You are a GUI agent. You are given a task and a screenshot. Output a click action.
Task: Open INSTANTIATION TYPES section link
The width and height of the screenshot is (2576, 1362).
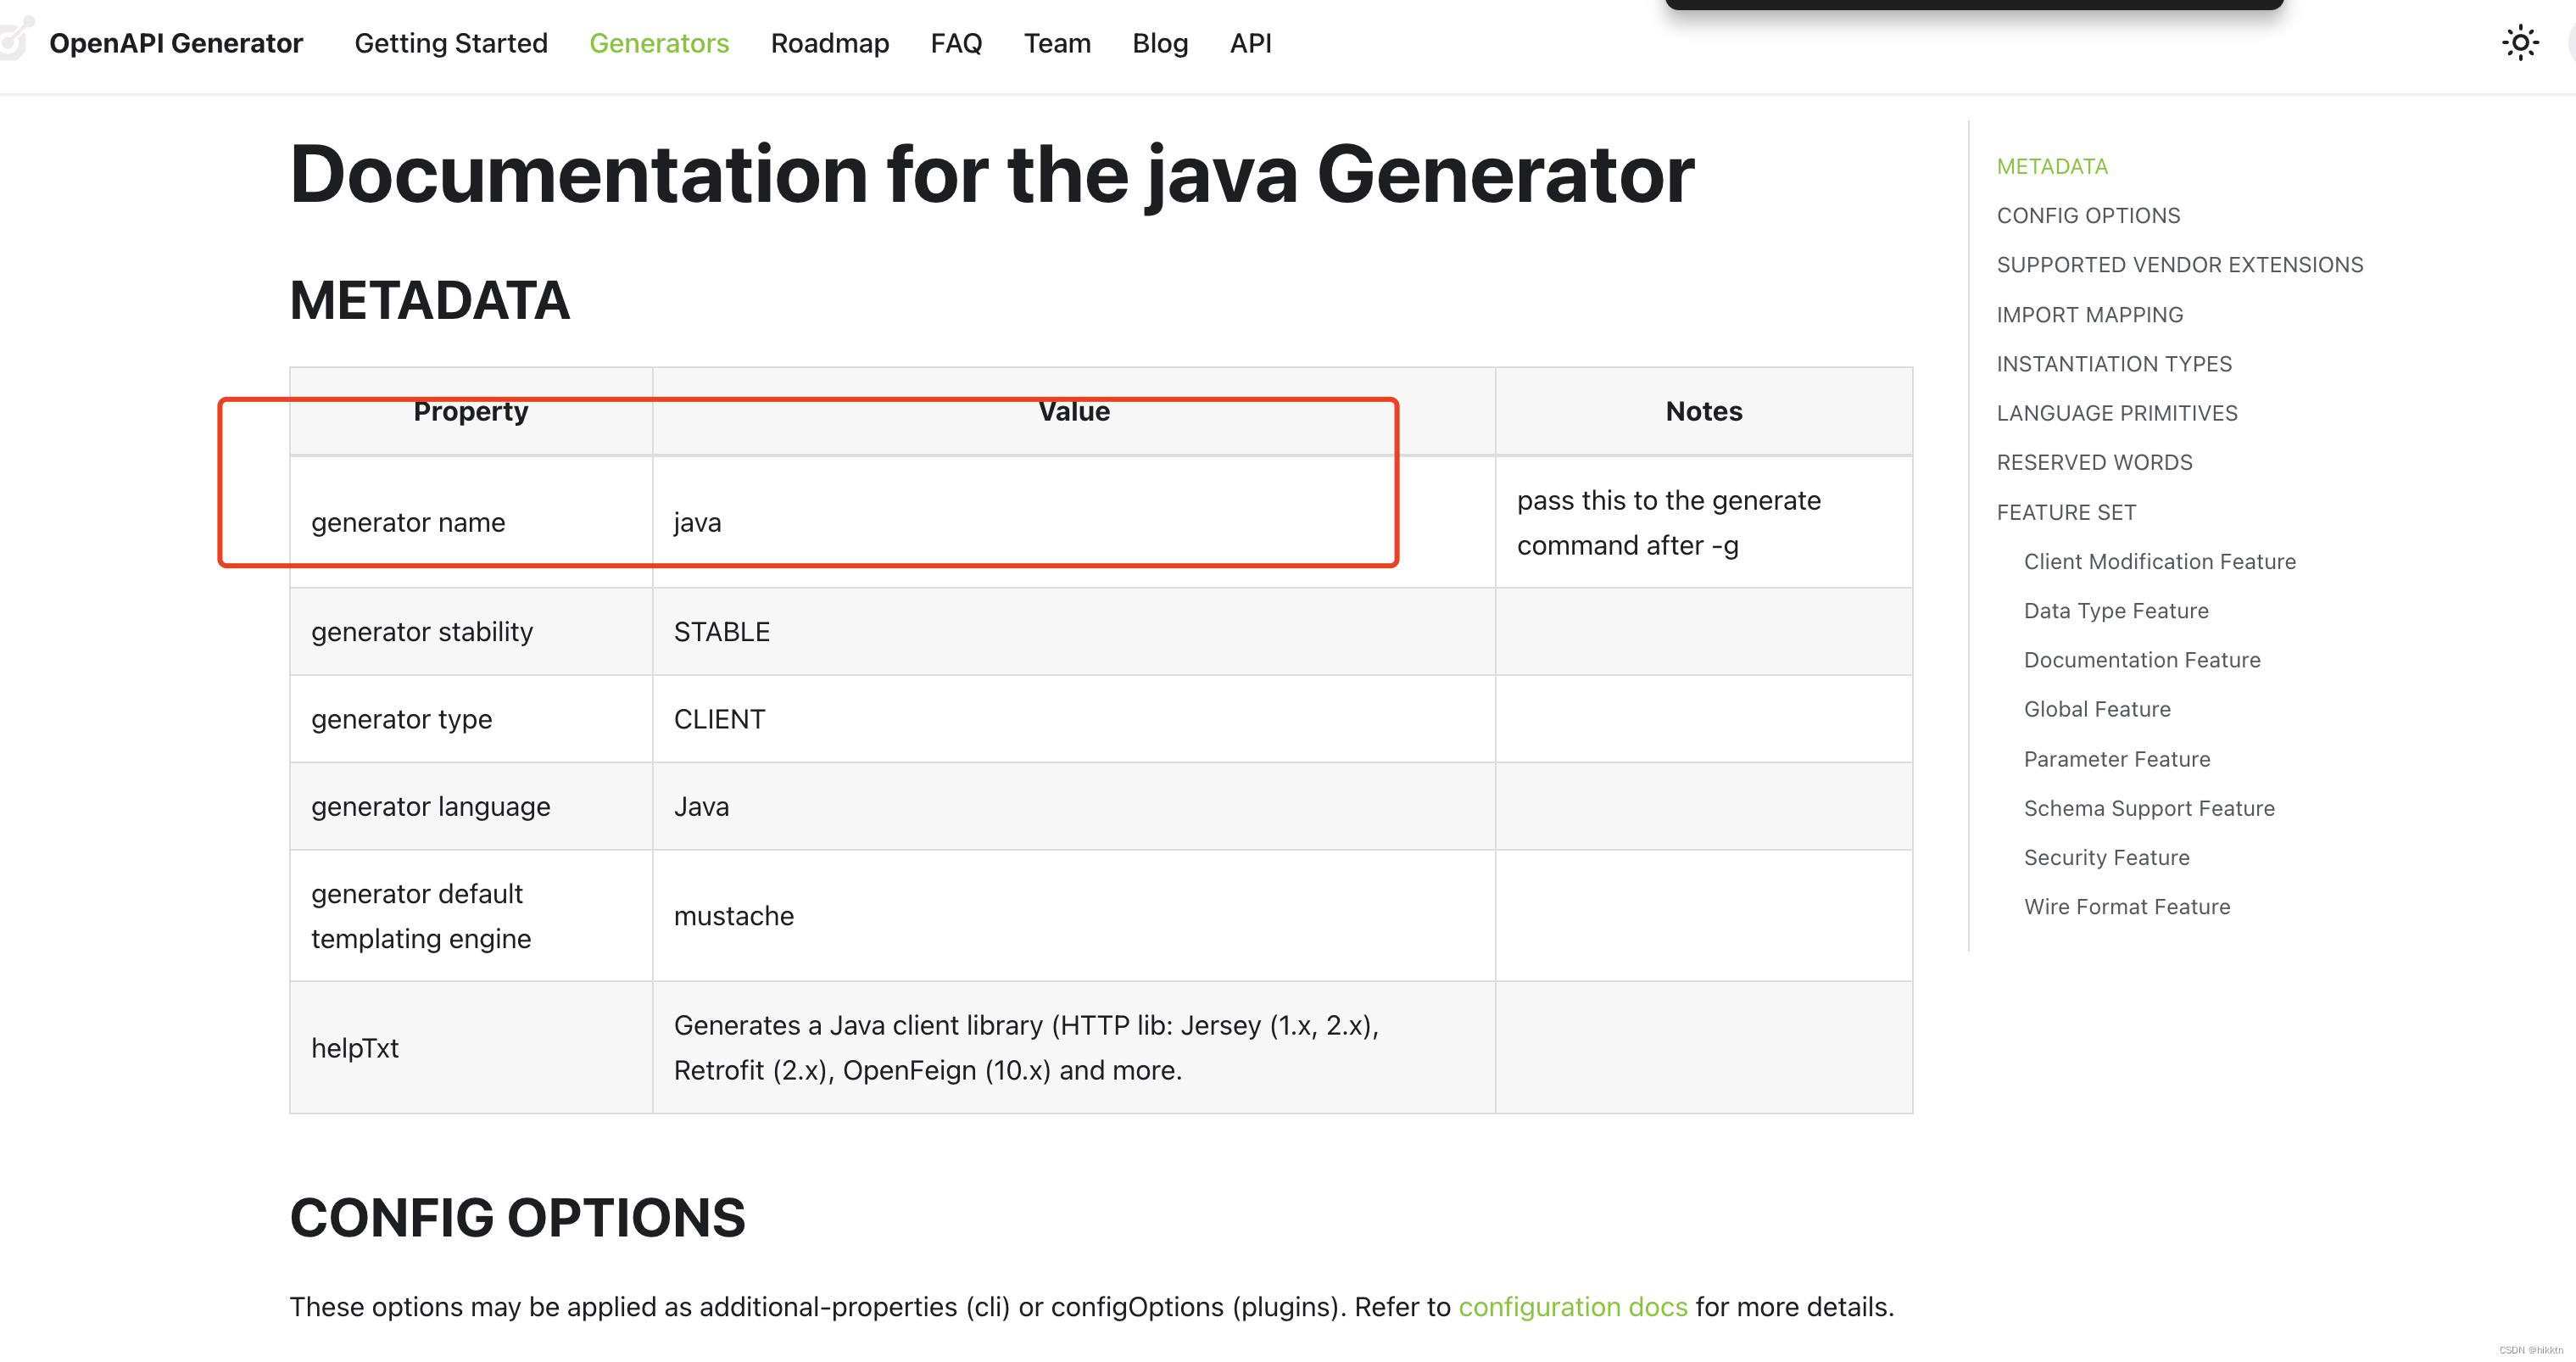2114,364
